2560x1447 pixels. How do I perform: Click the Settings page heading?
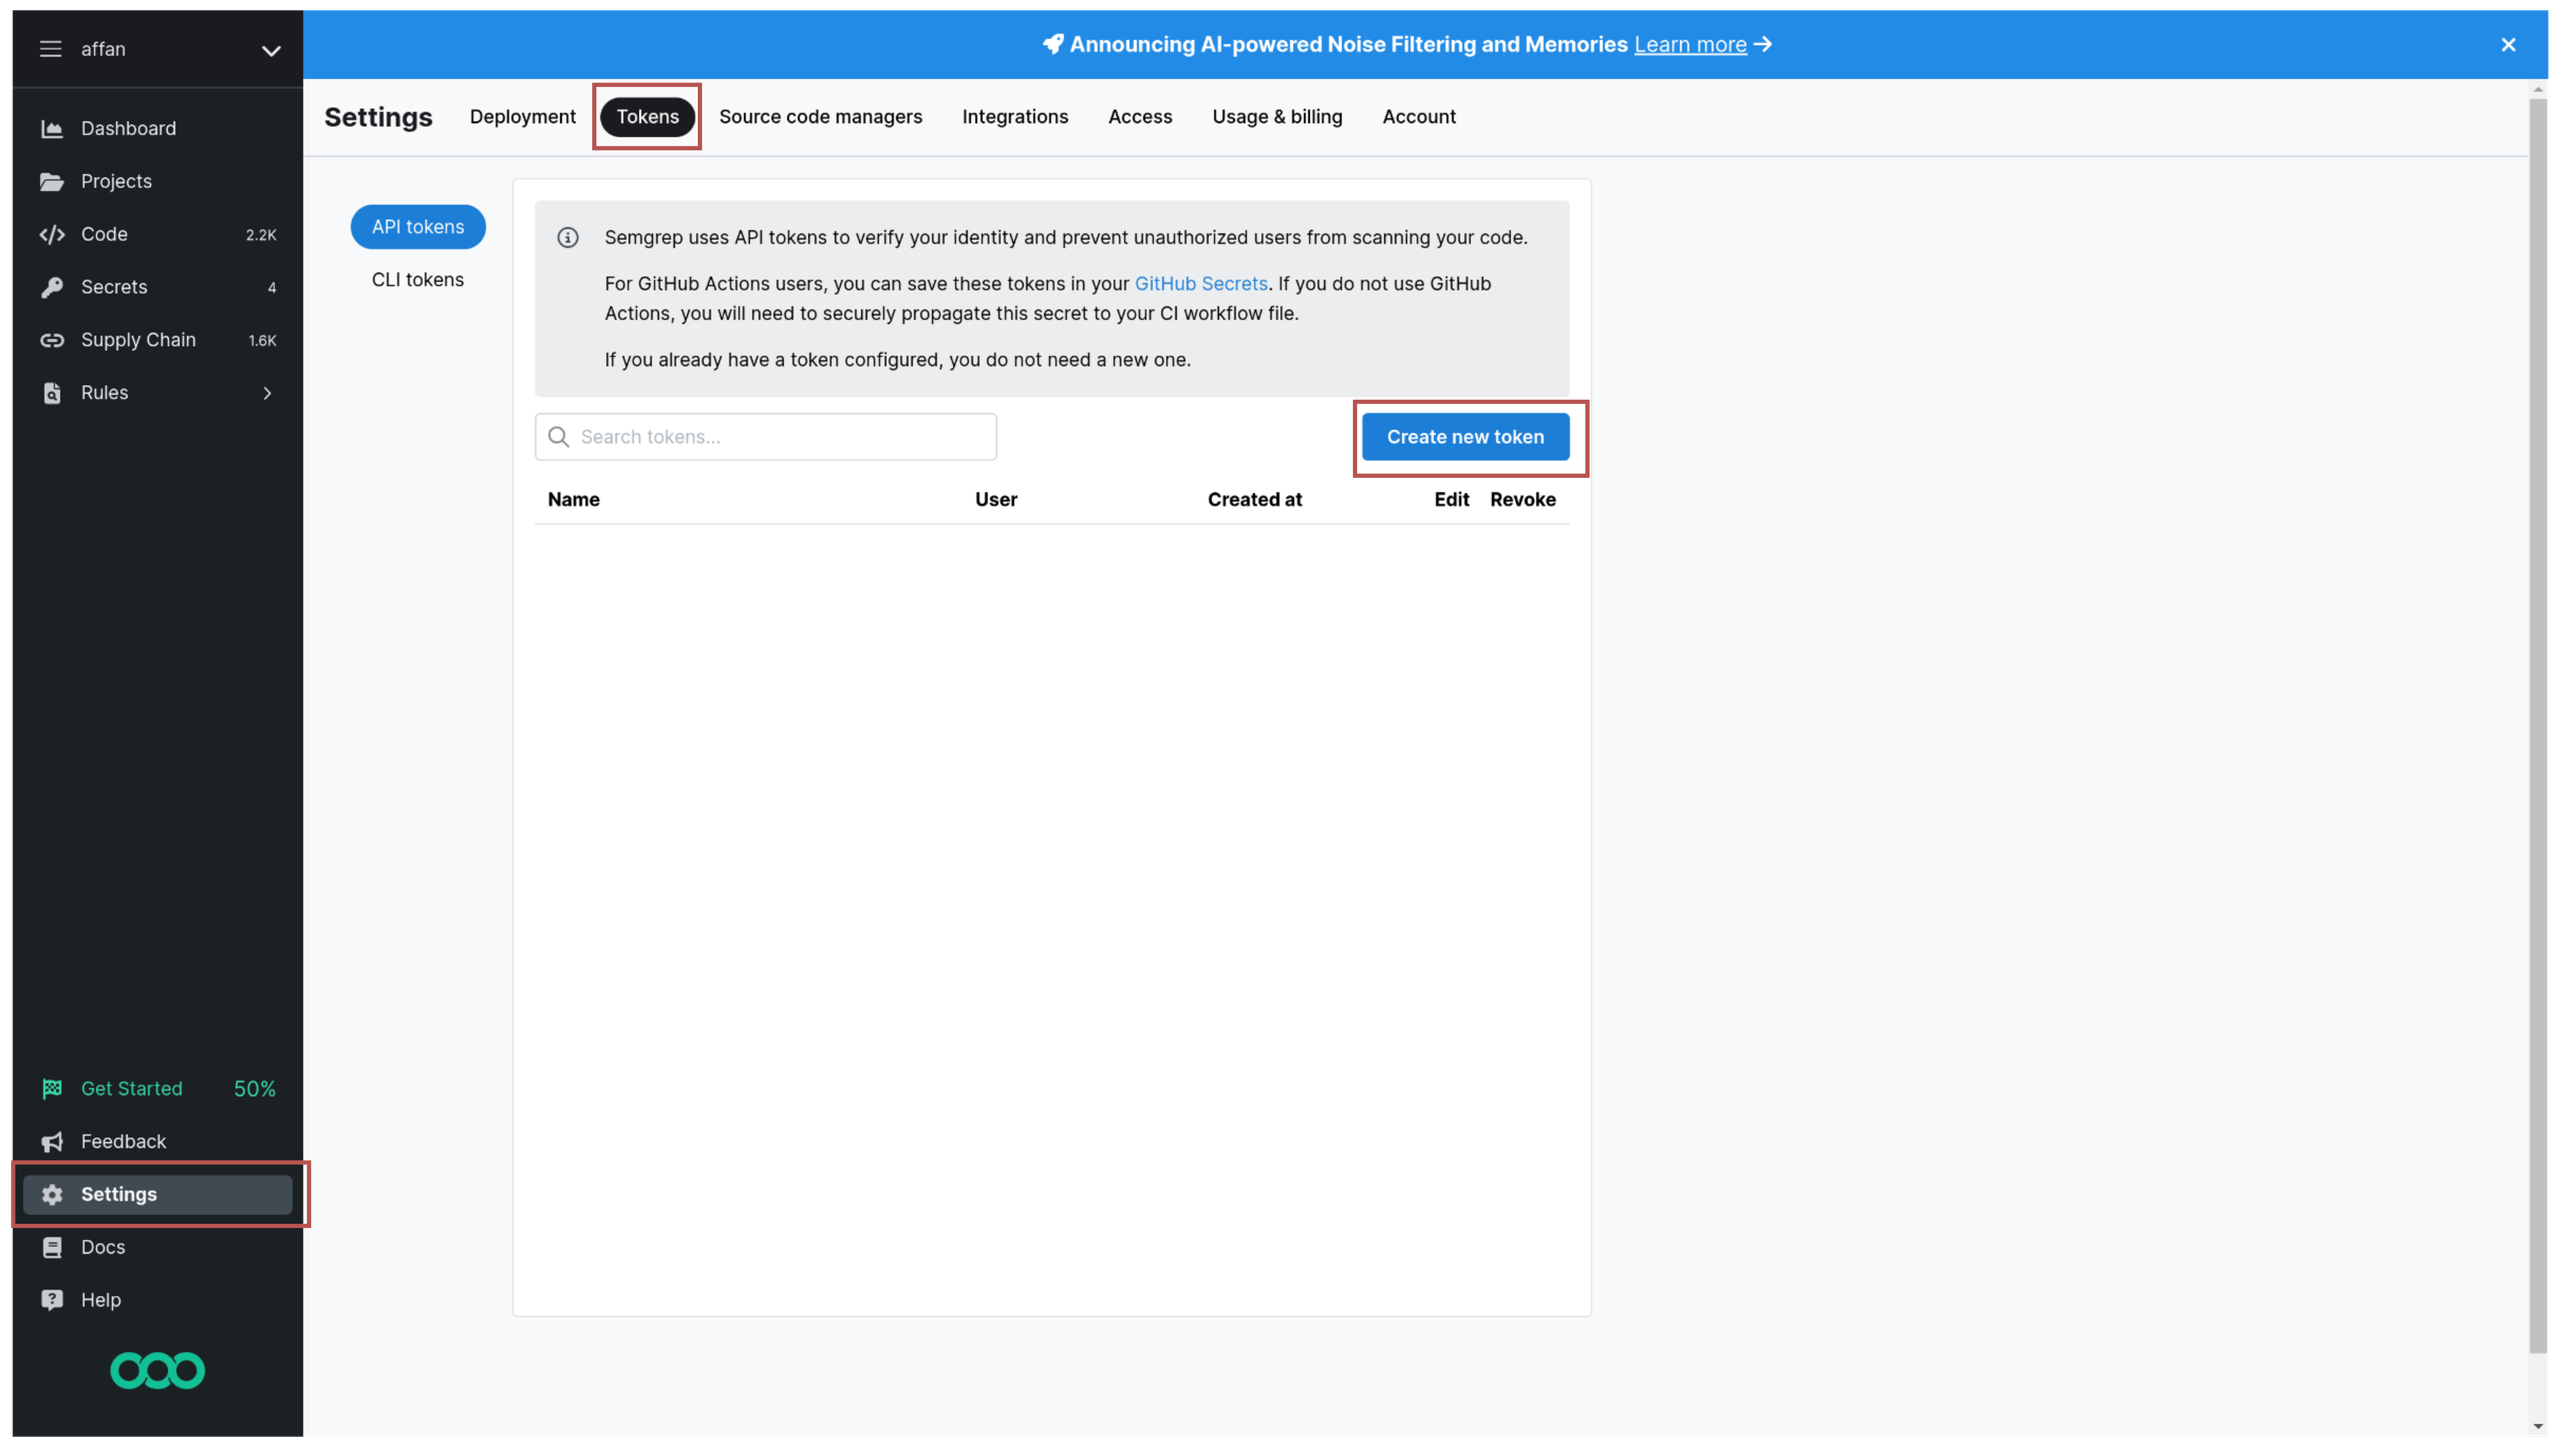378,117
